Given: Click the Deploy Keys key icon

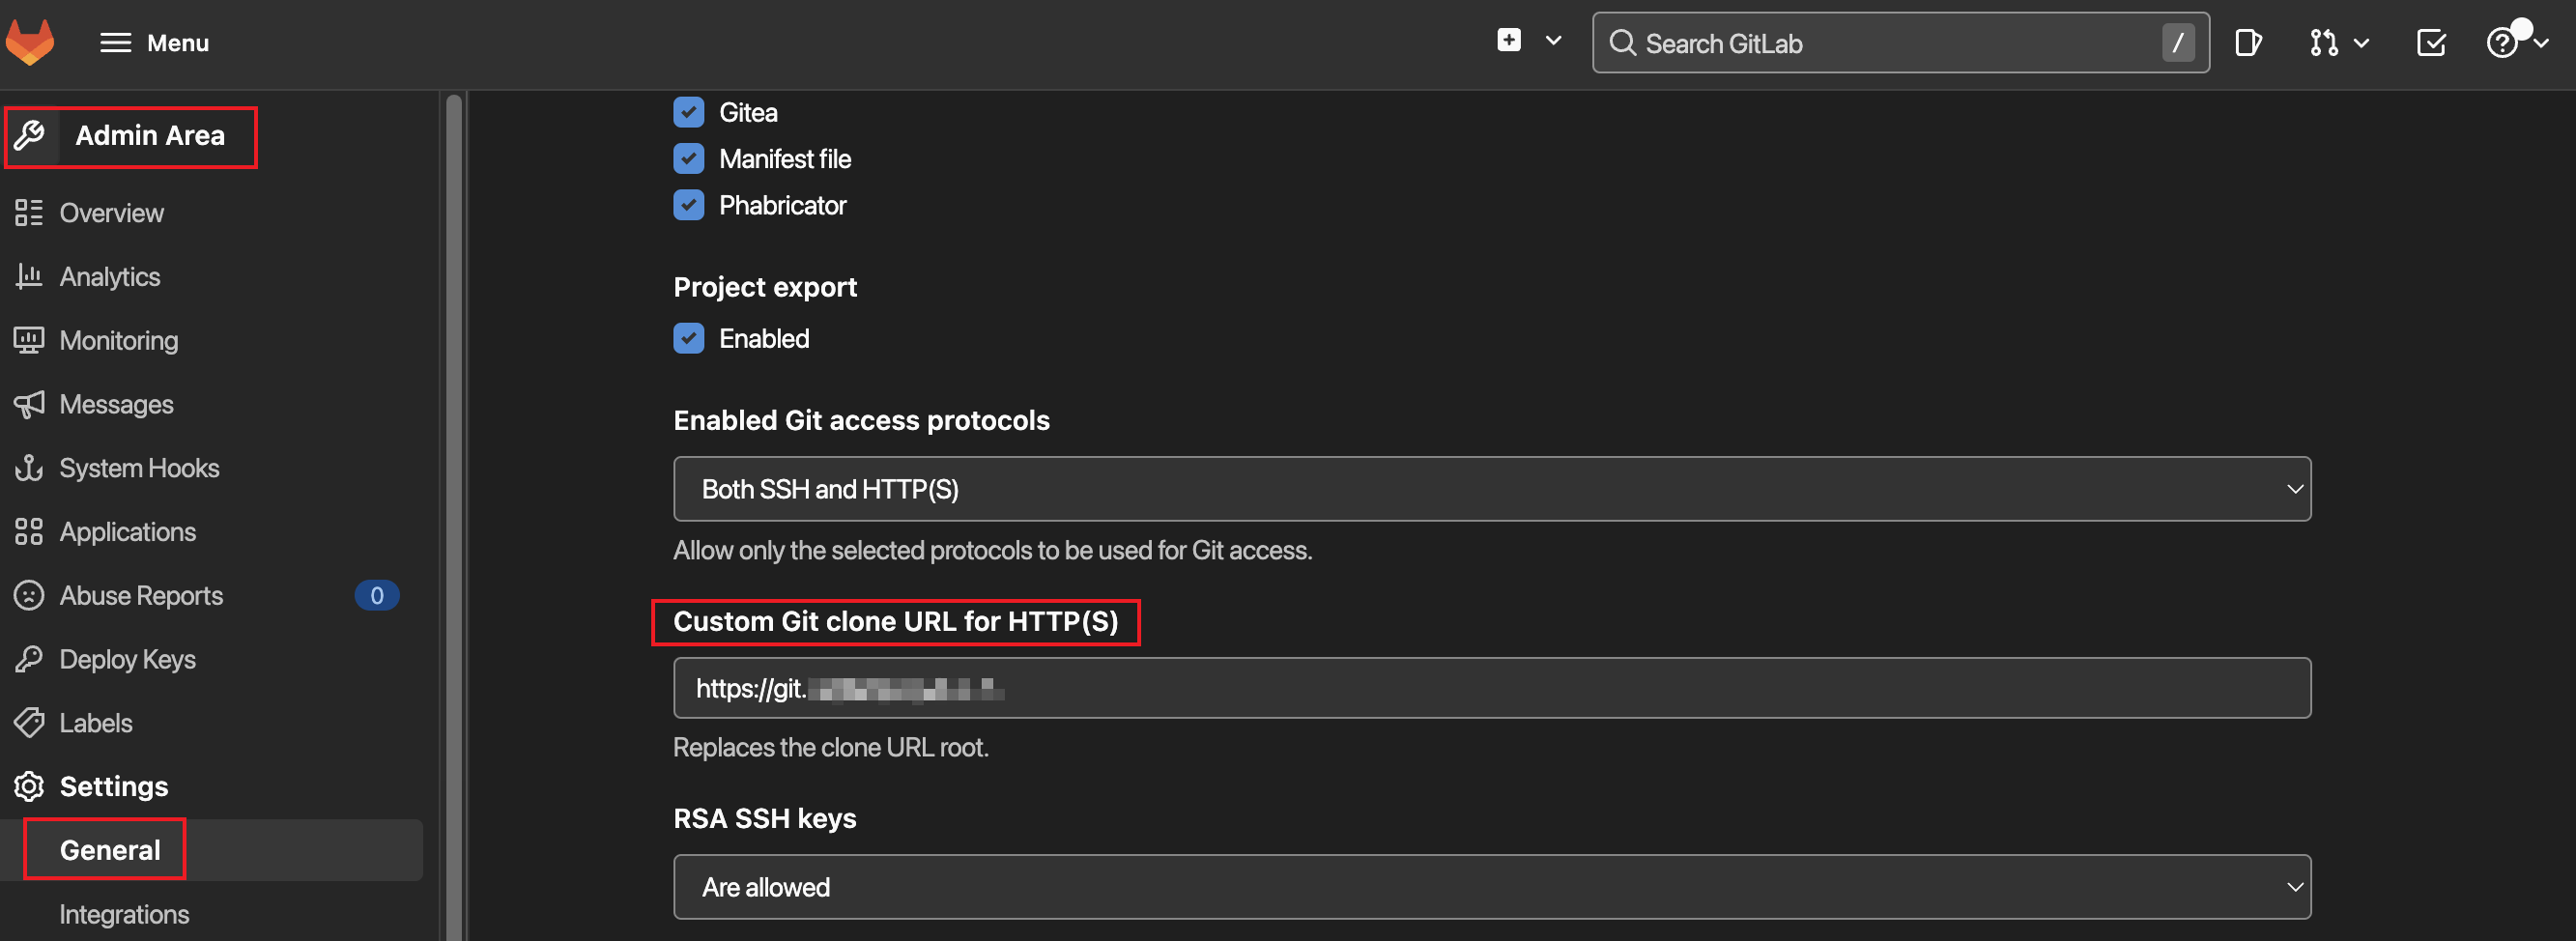Looking at the screenshot, I should click(29, 659).
